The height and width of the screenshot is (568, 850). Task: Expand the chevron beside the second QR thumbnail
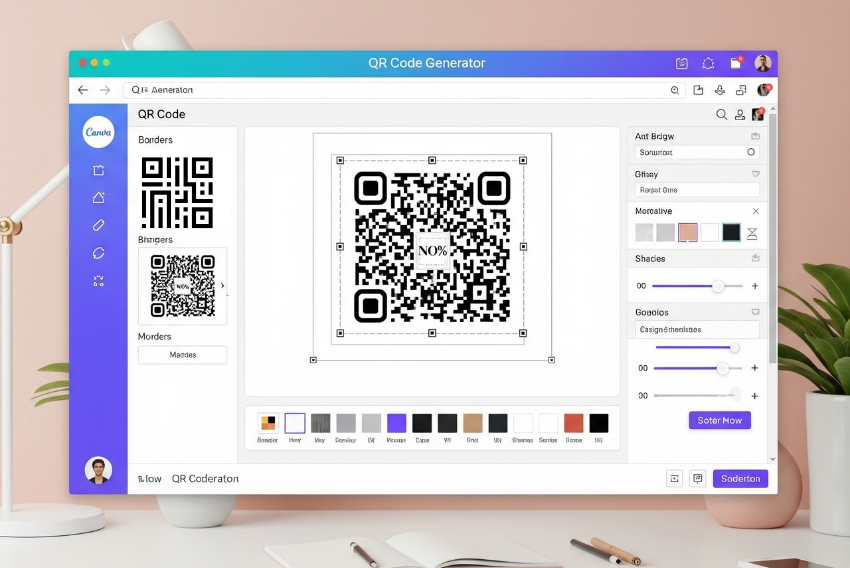pyautogui.click(x=222, y=286)
